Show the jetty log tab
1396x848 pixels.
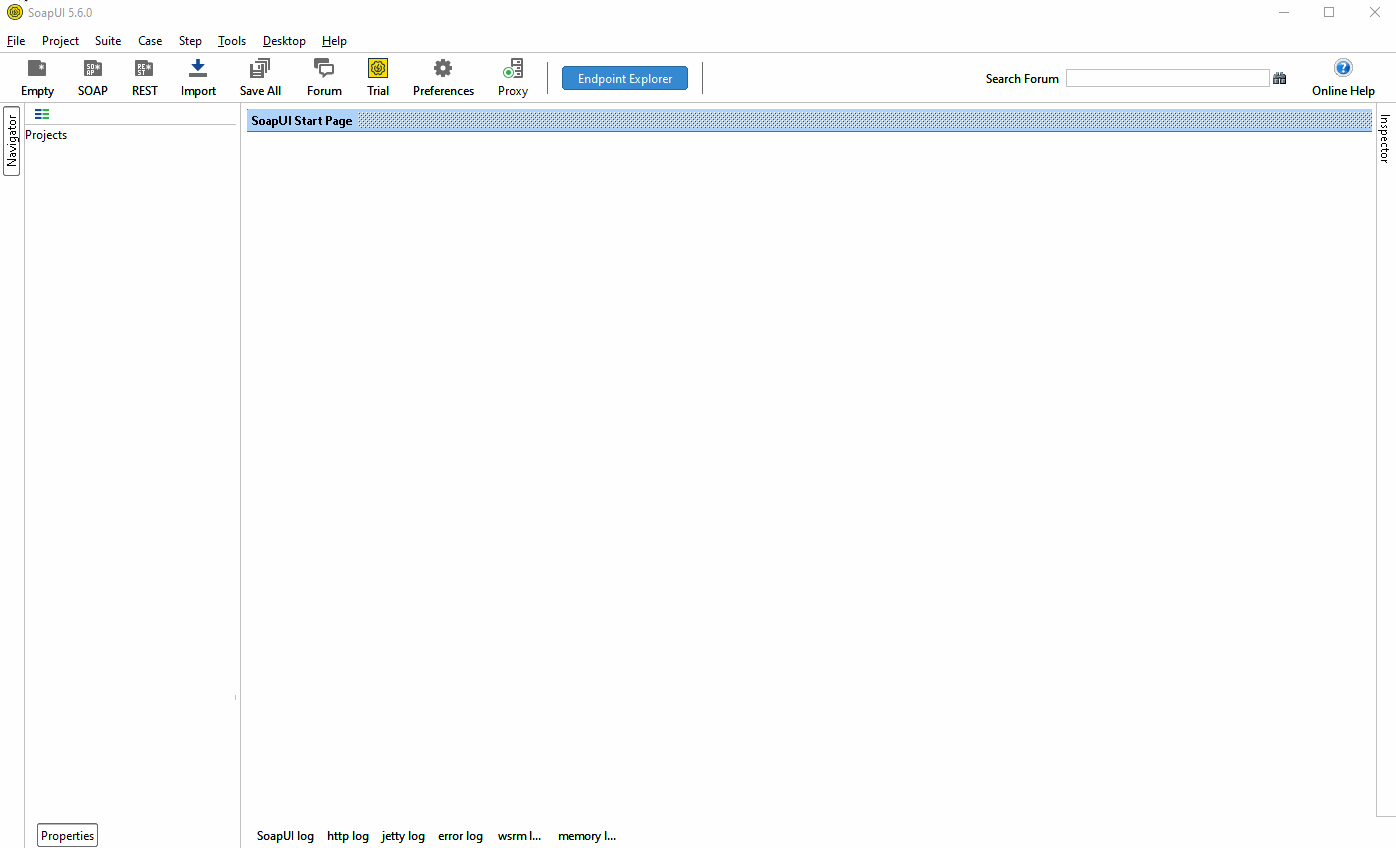403,836
